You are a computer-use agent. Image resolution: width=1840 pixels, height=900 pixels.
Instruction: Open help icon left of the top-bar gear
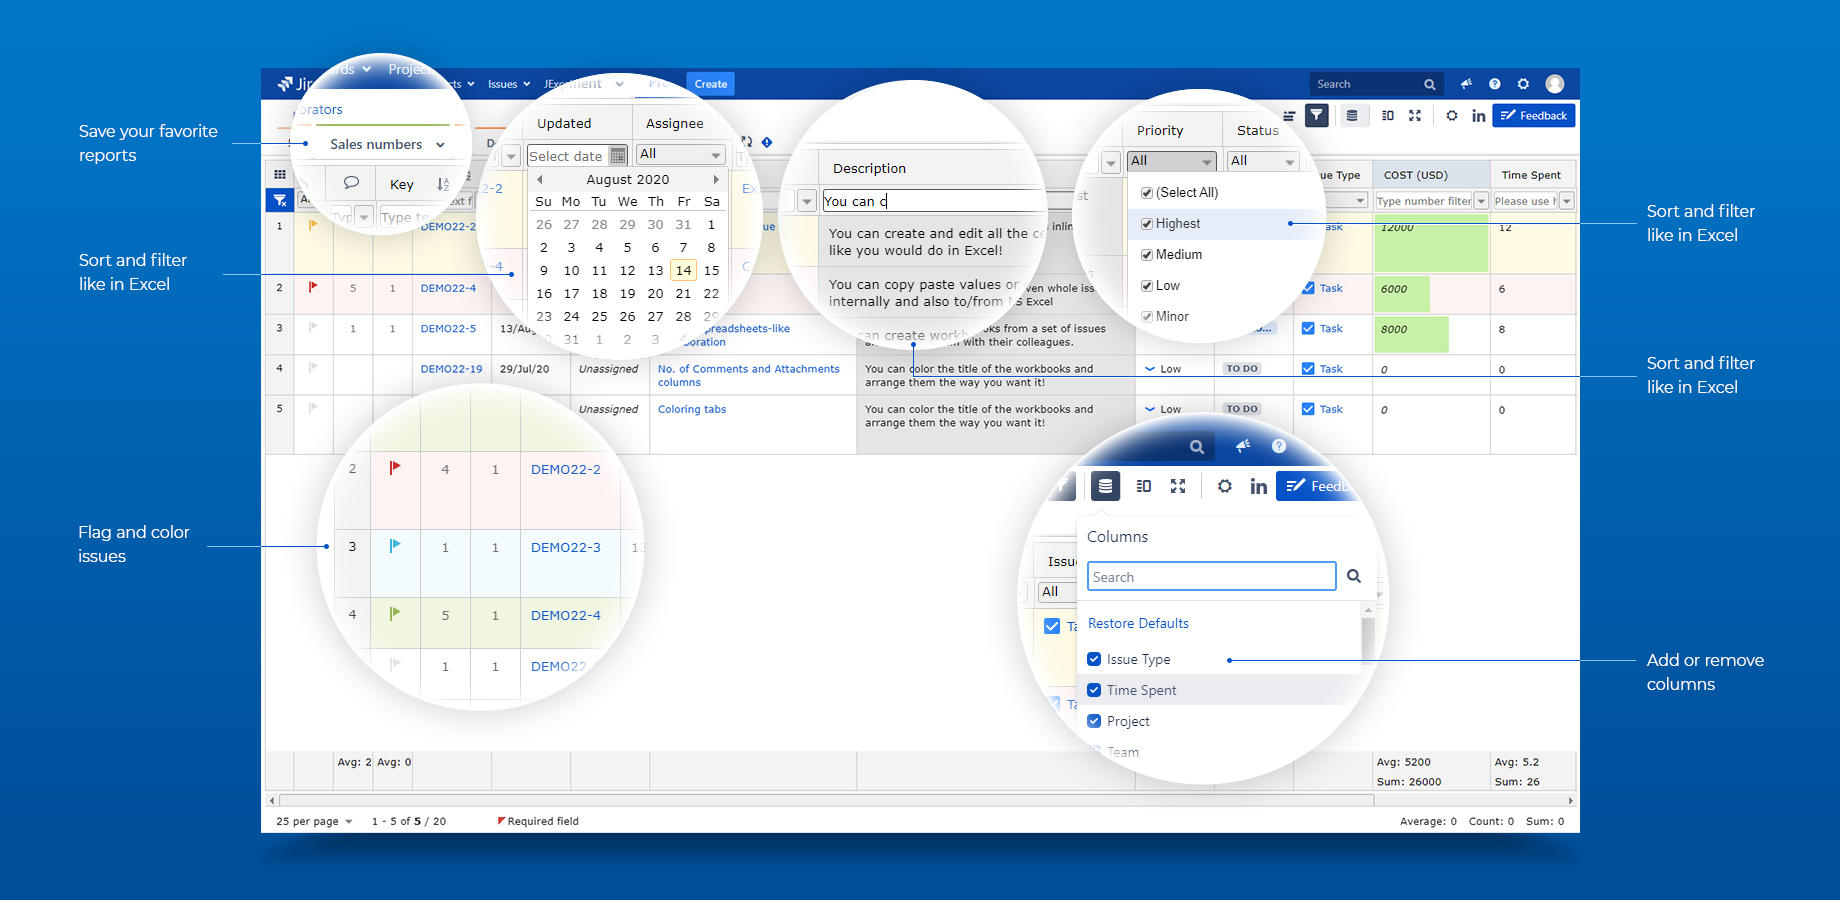click(1494, 84)
